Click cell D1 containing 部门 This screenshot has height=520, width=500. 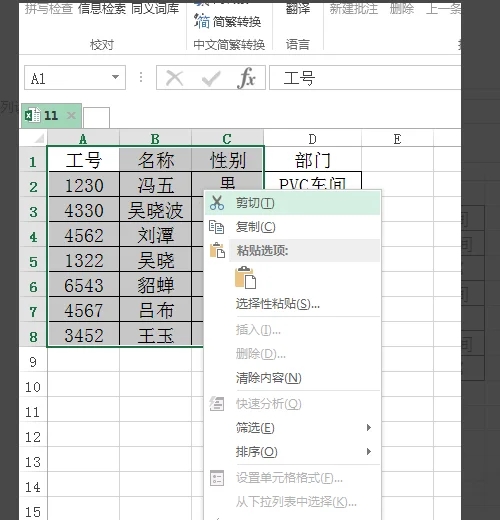click(313, 160)
